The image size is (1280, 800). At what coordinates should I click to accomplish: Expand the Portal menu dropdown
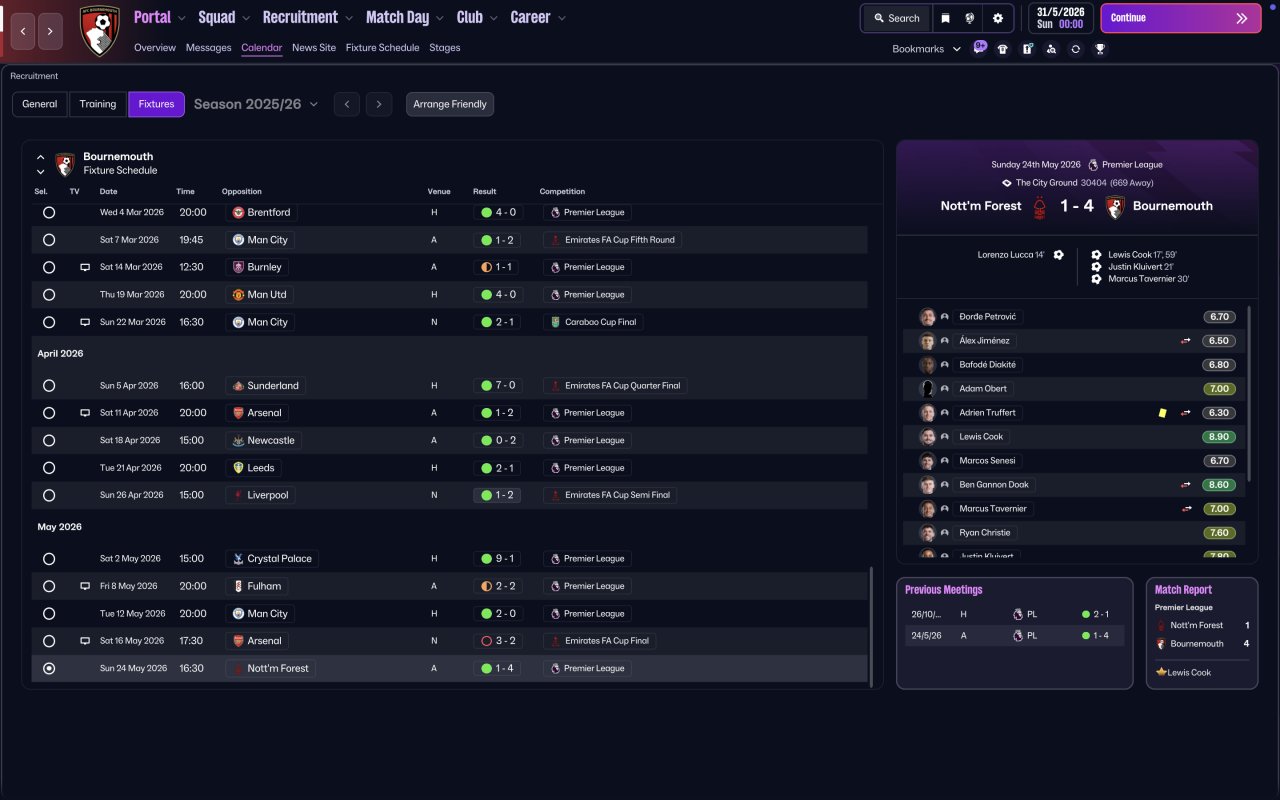(181, 18)
